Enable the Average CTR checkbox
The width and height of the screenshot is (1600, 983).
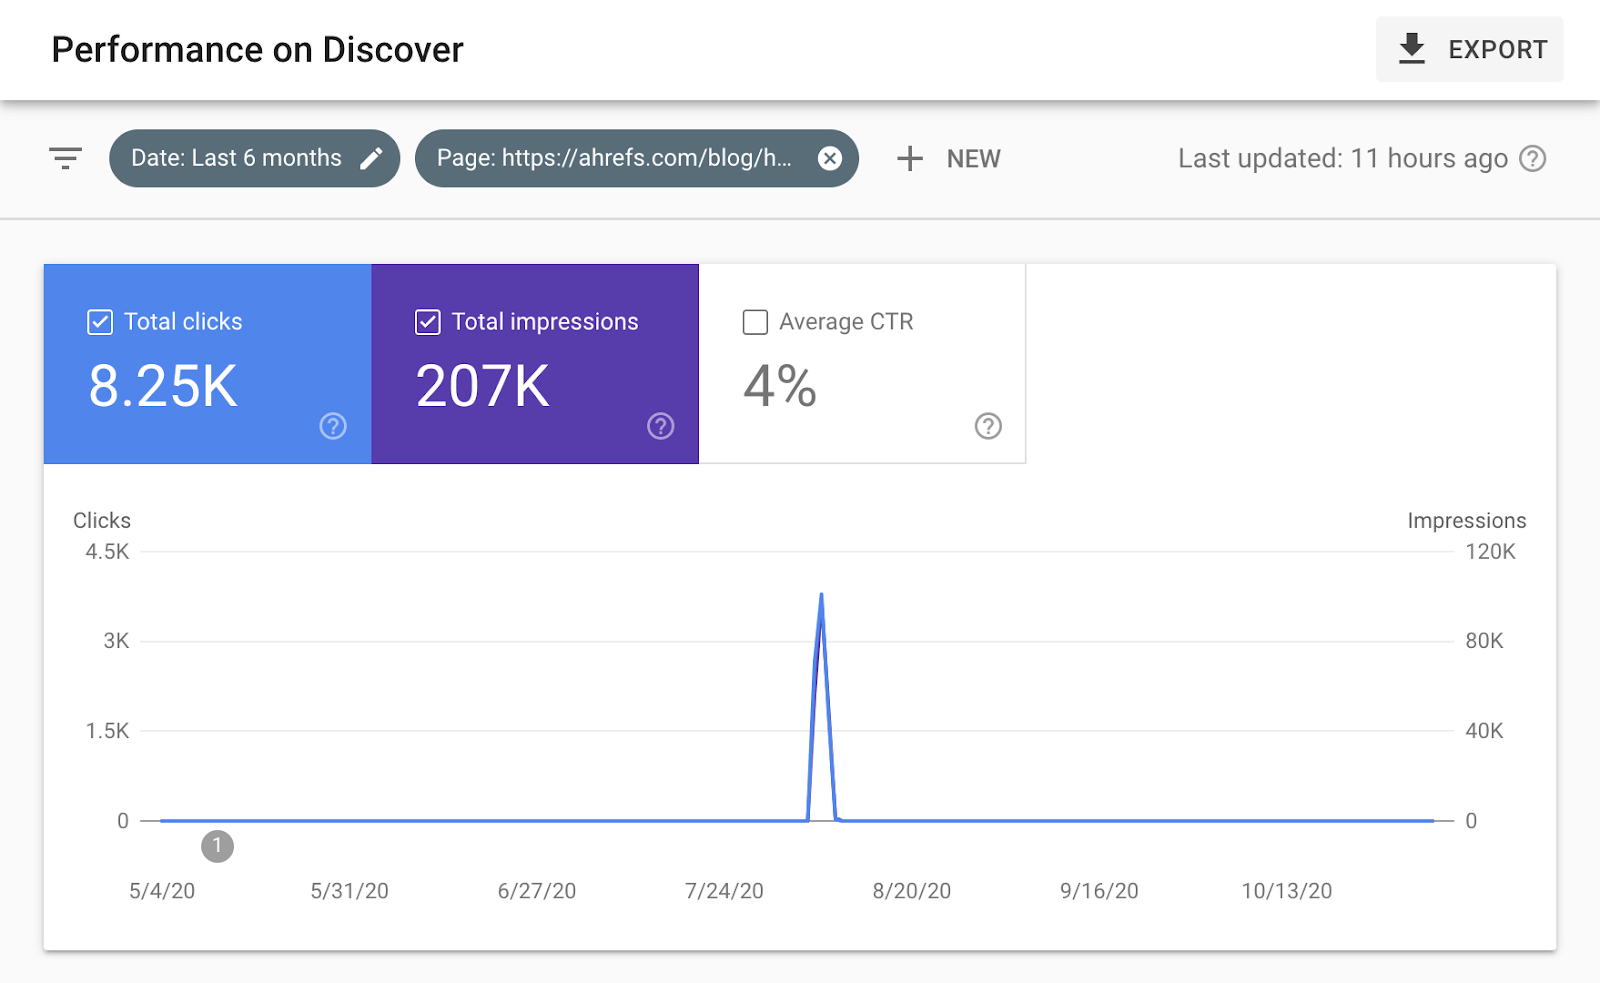pos(755,321)
